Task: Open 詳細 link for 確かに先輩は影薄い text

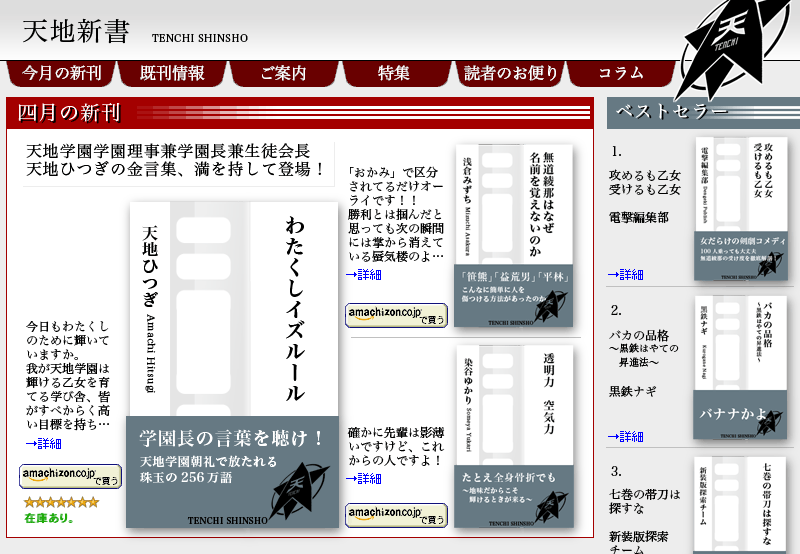Action: click(x=363, y=478)
